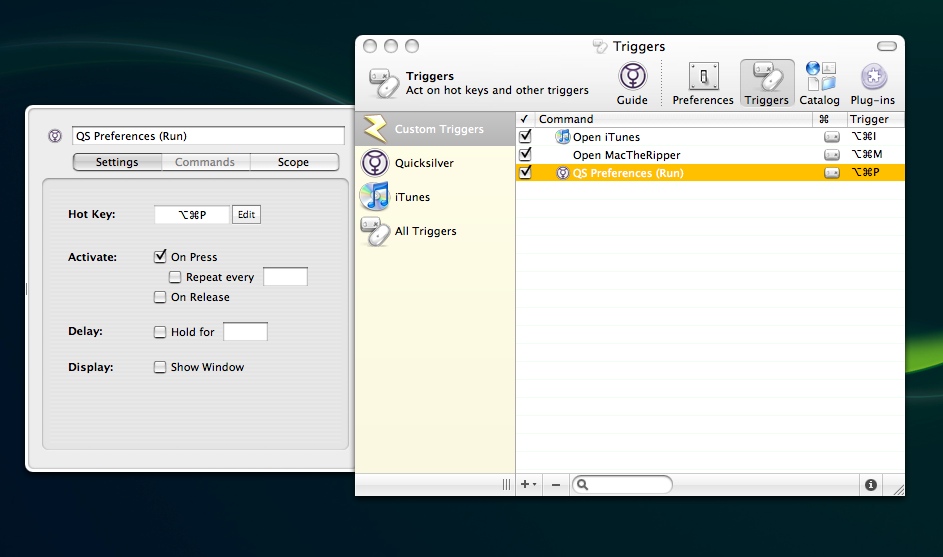Image resolution: width=943 pixels, height=557 pixels.
Task: Click the Repeat every interval field
Action: [286, 277]
